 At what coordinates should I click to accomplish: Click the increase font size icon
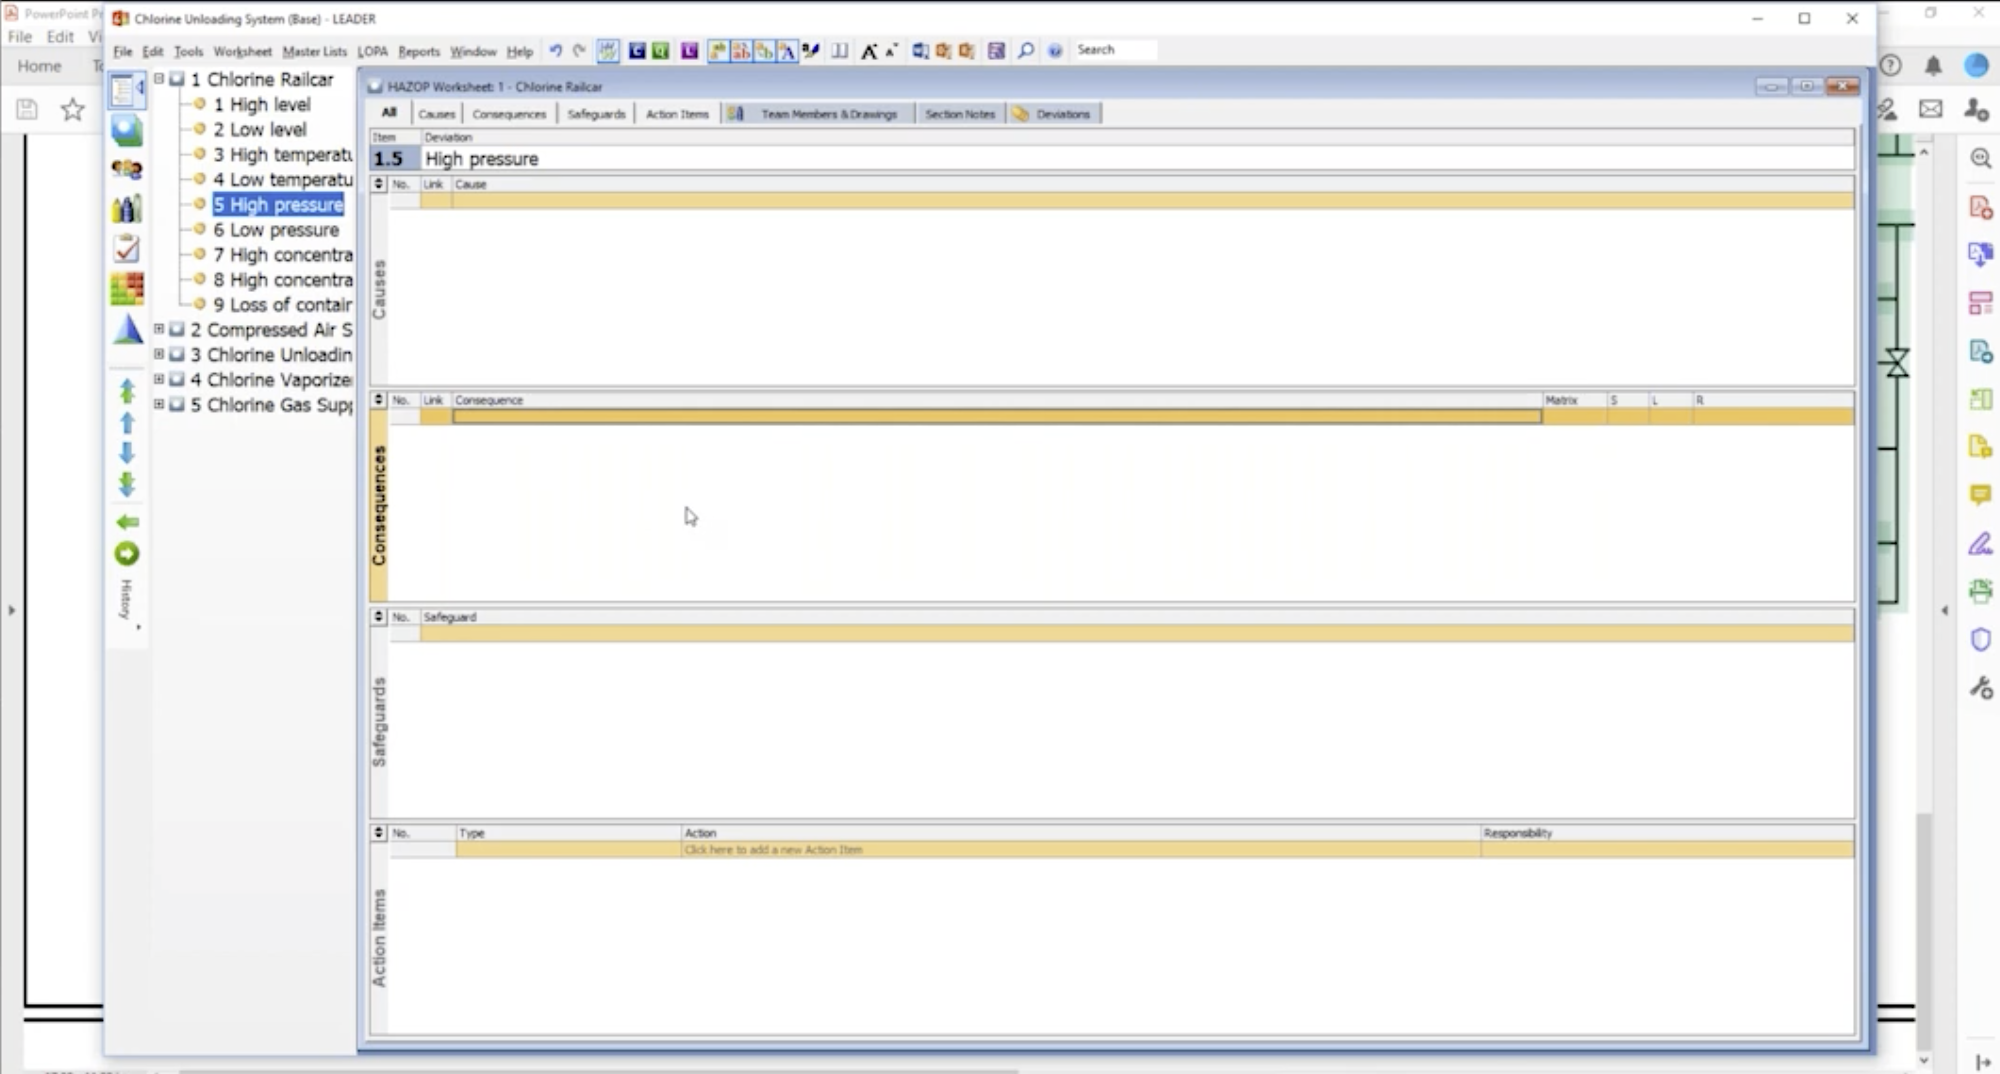(868, 50)
